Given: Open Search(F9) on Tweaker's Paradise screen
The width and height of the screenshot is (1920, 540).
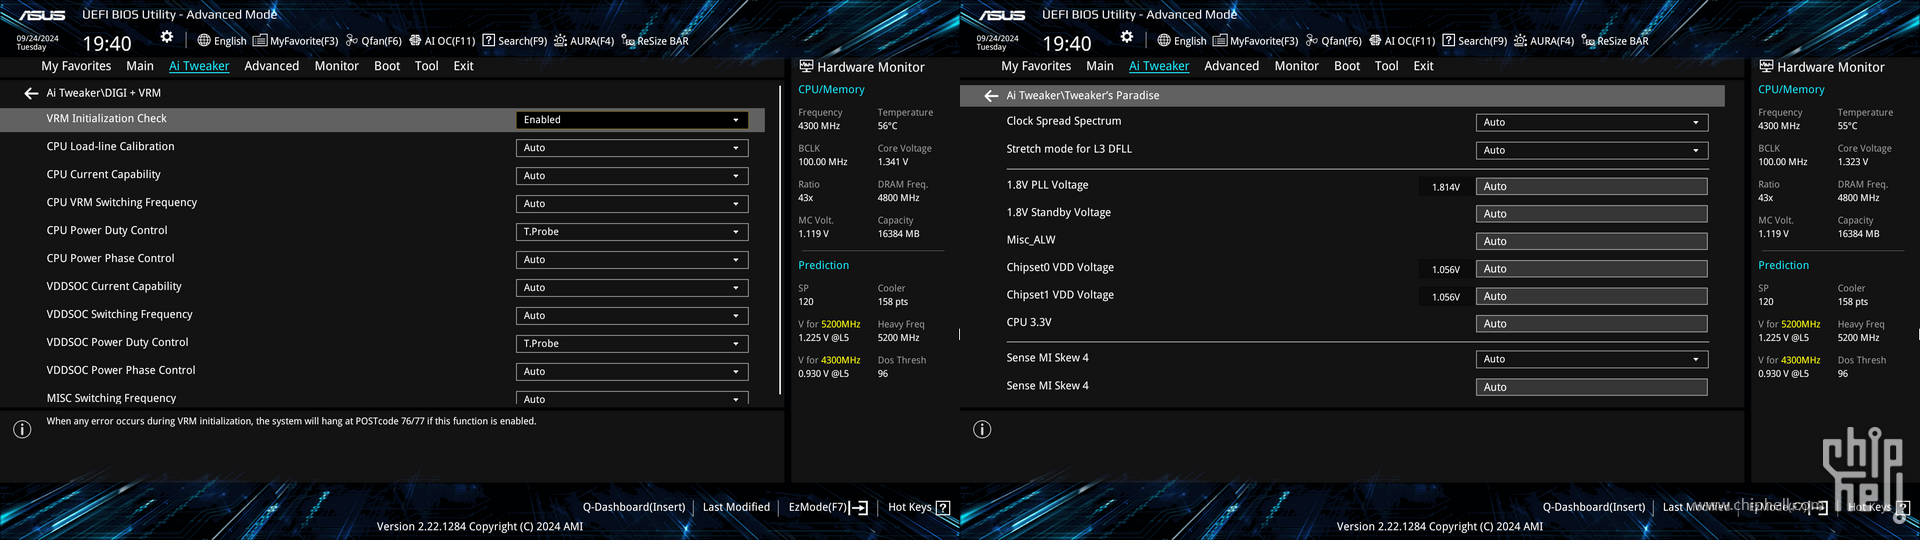Looking at the screenshot, I should pos(1475,41).
